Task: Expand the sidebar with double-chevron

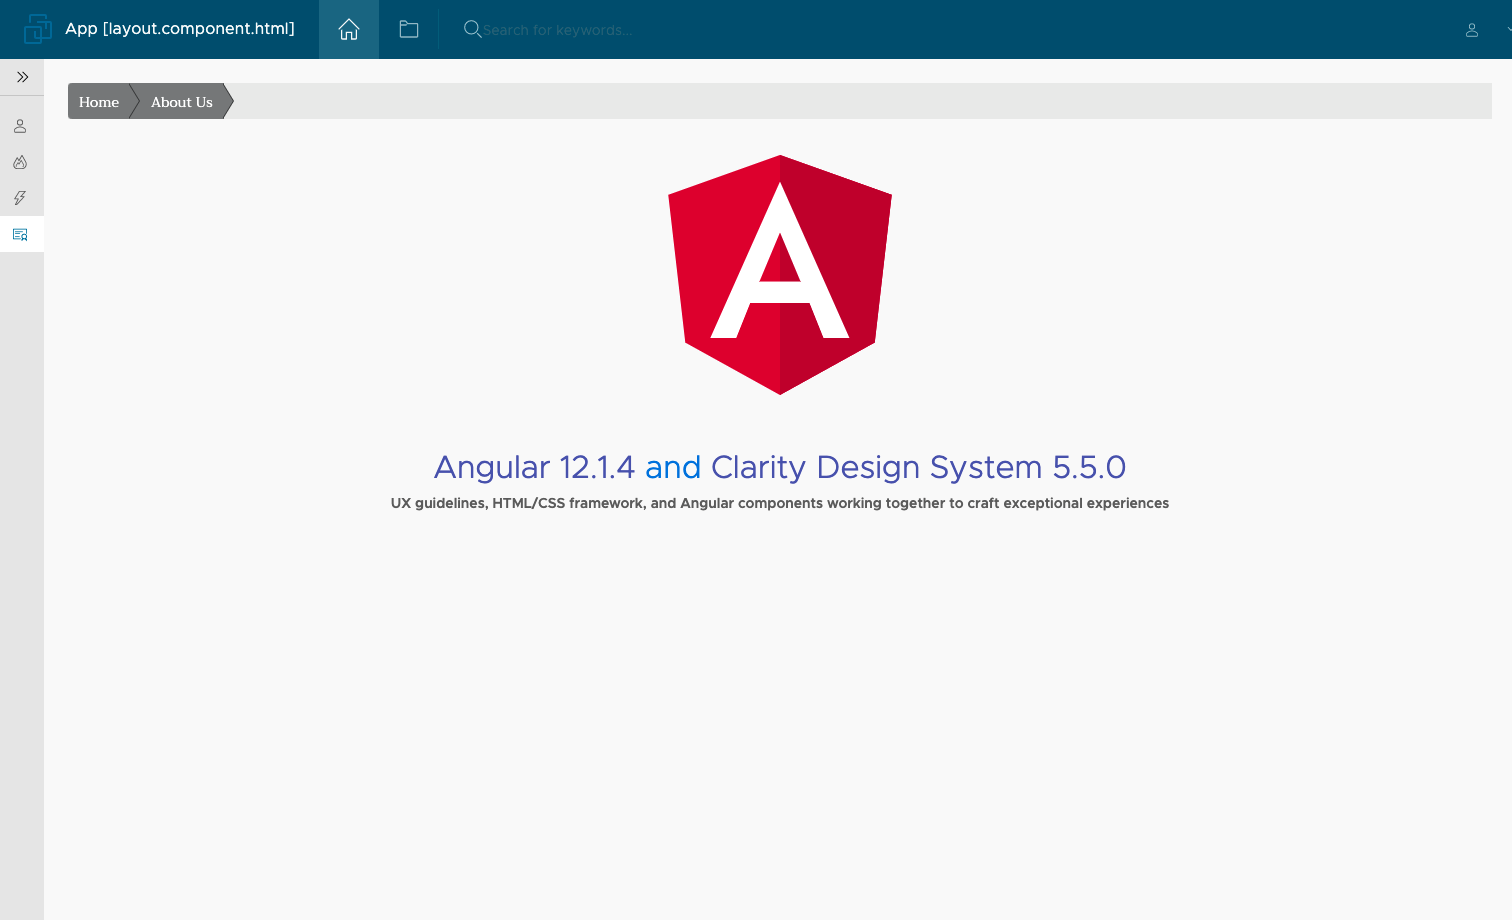Action: tap(22, 77)
